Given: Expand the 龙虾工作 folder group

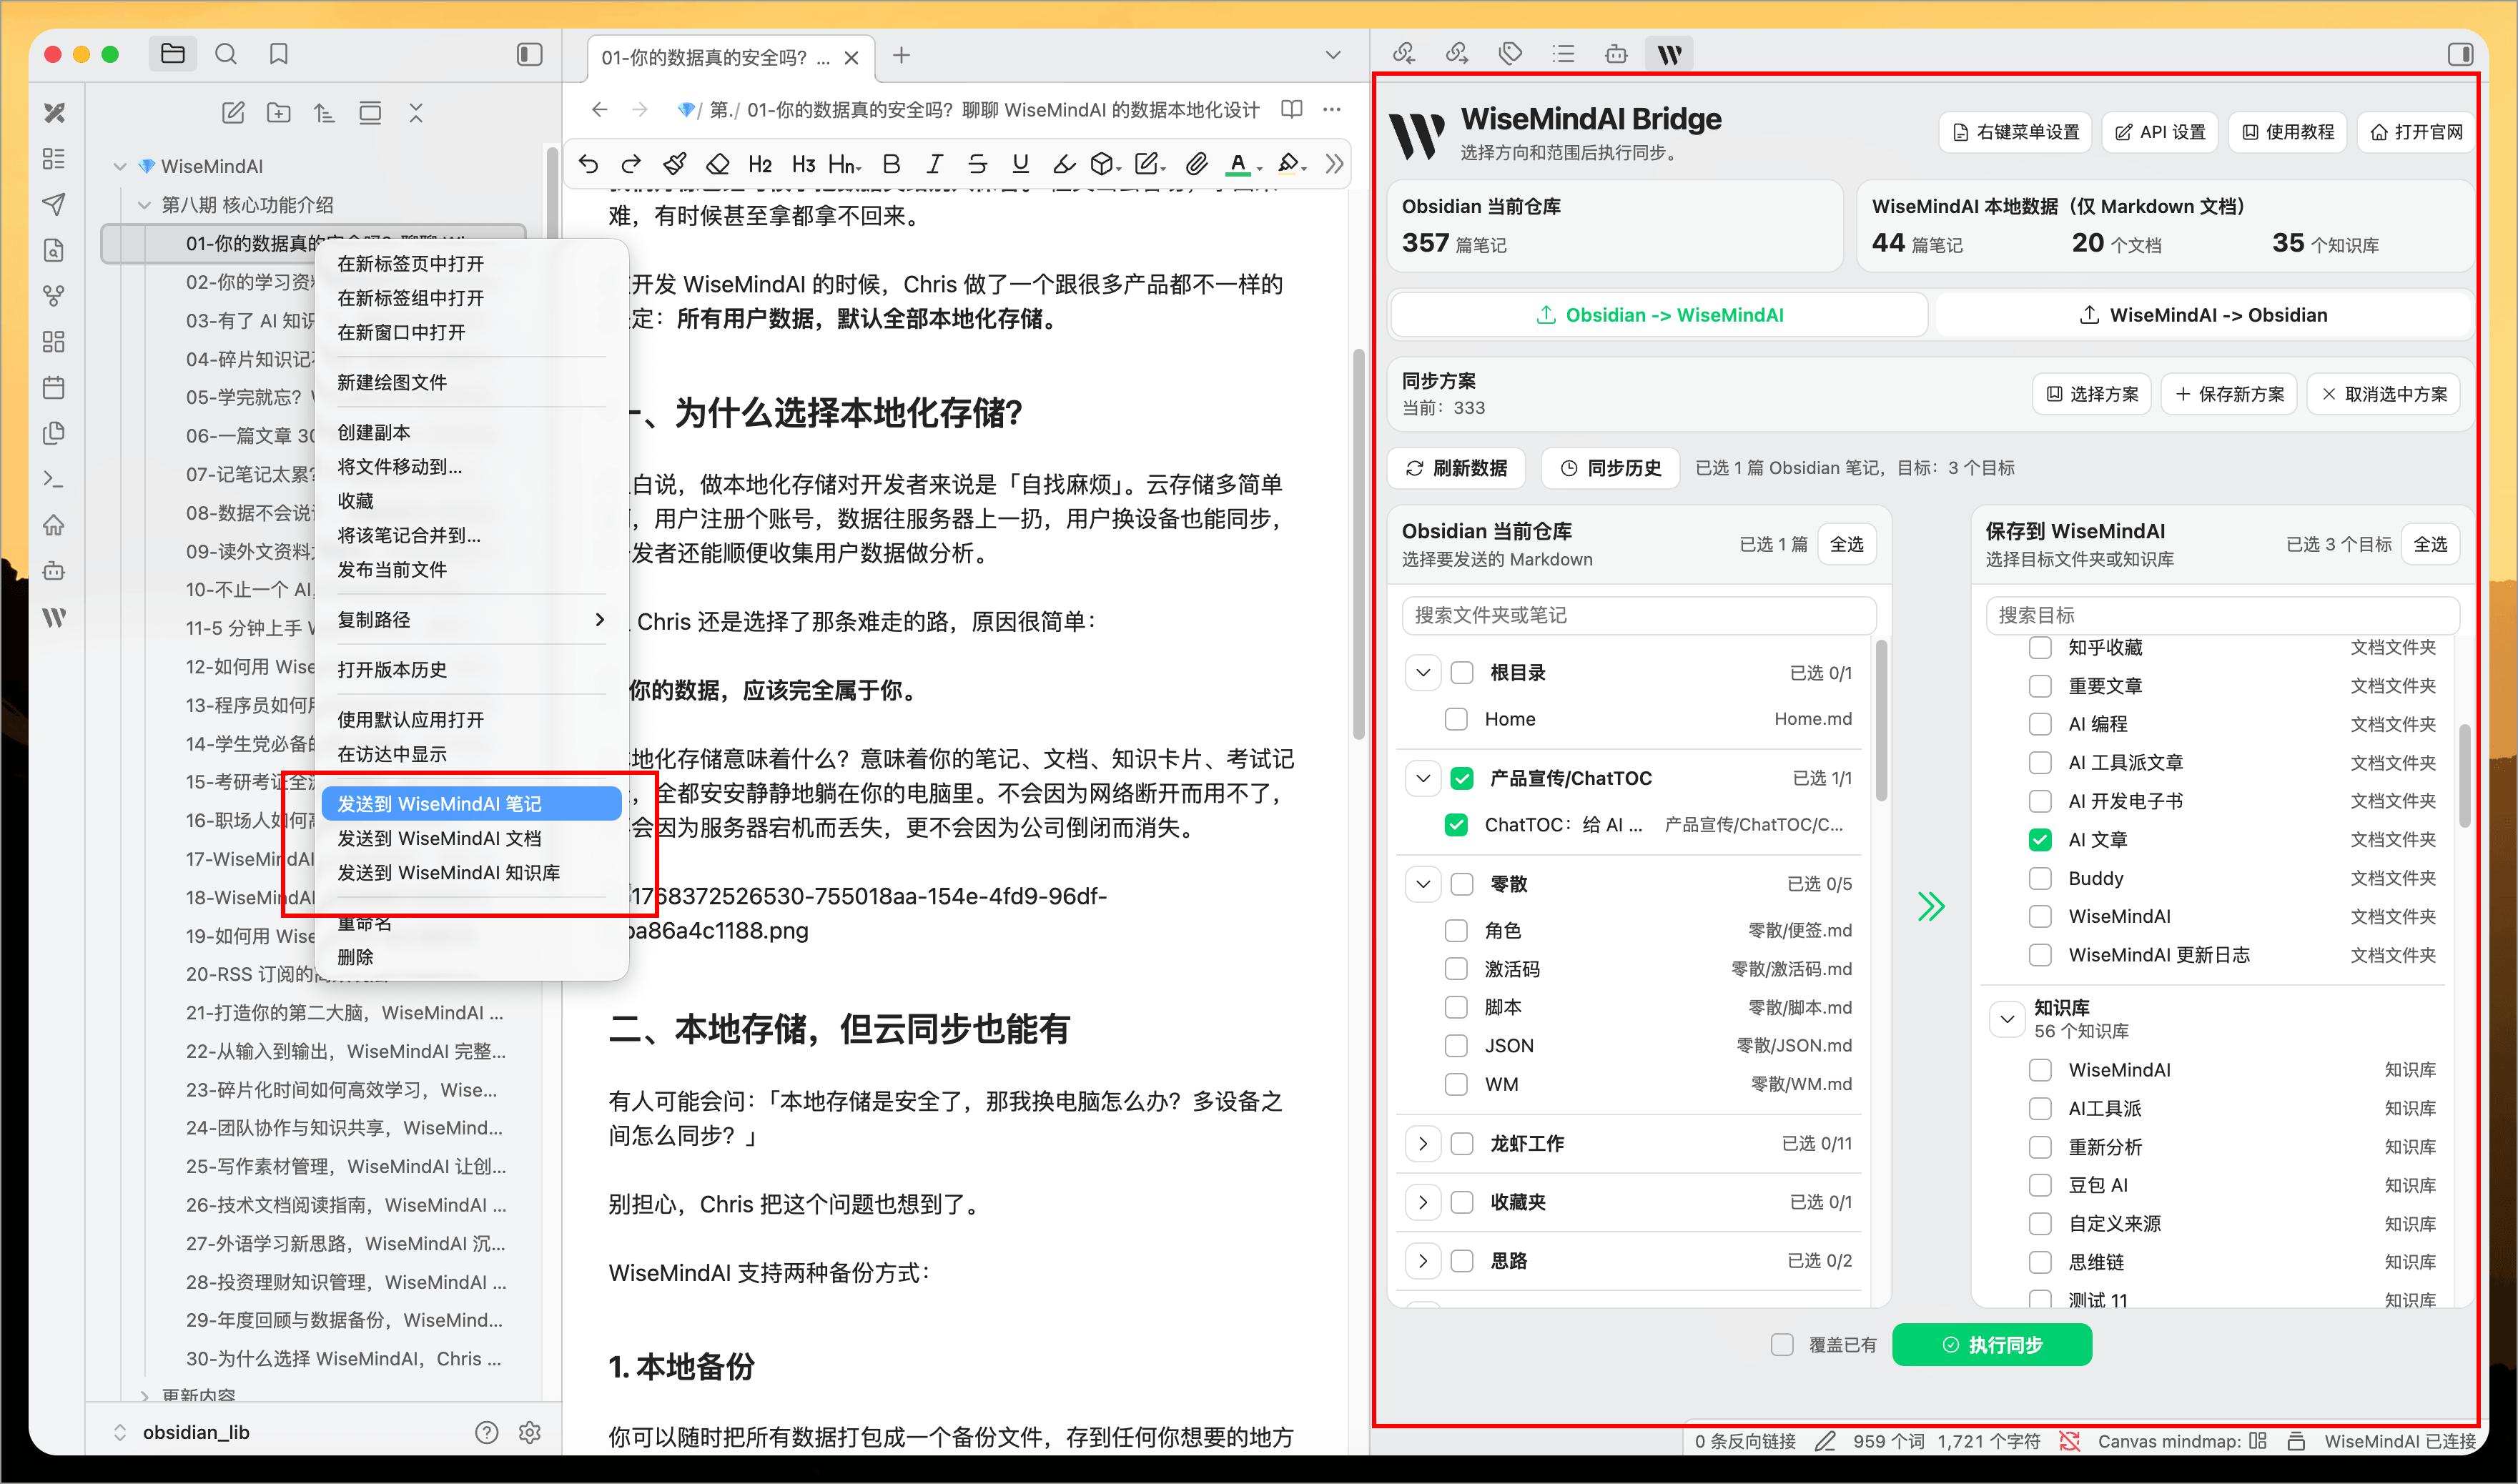Looking at the screenshot, I should tap(1422, 1144).
